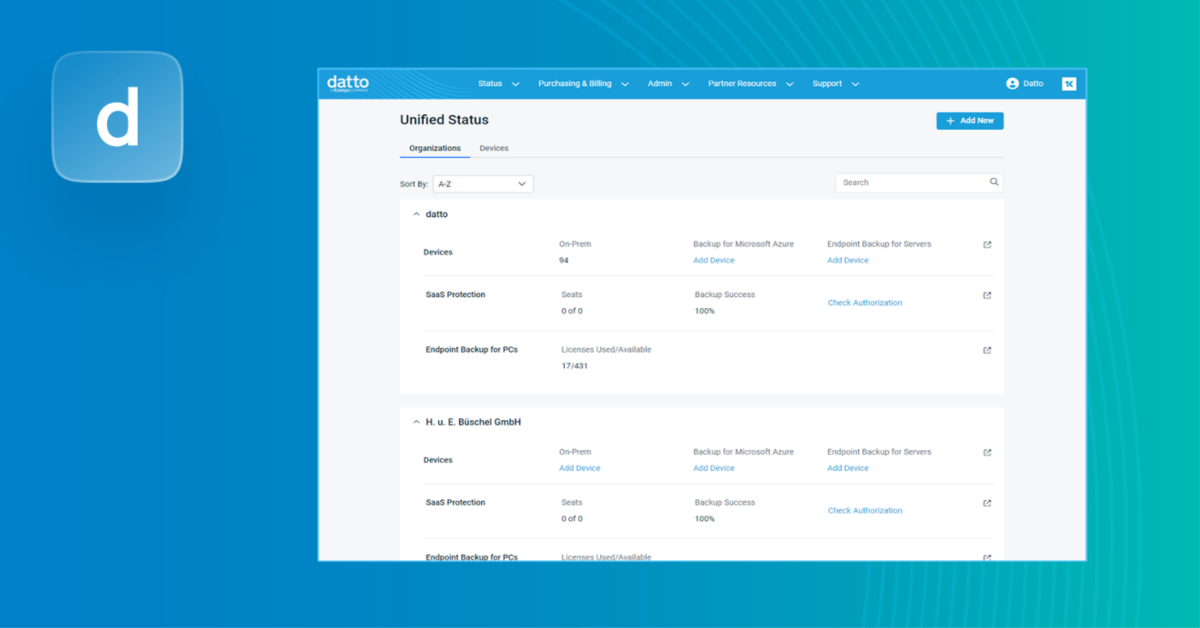Select the Organizations tab
This screenshot has height=628, width=1200.
coord(435,148)
